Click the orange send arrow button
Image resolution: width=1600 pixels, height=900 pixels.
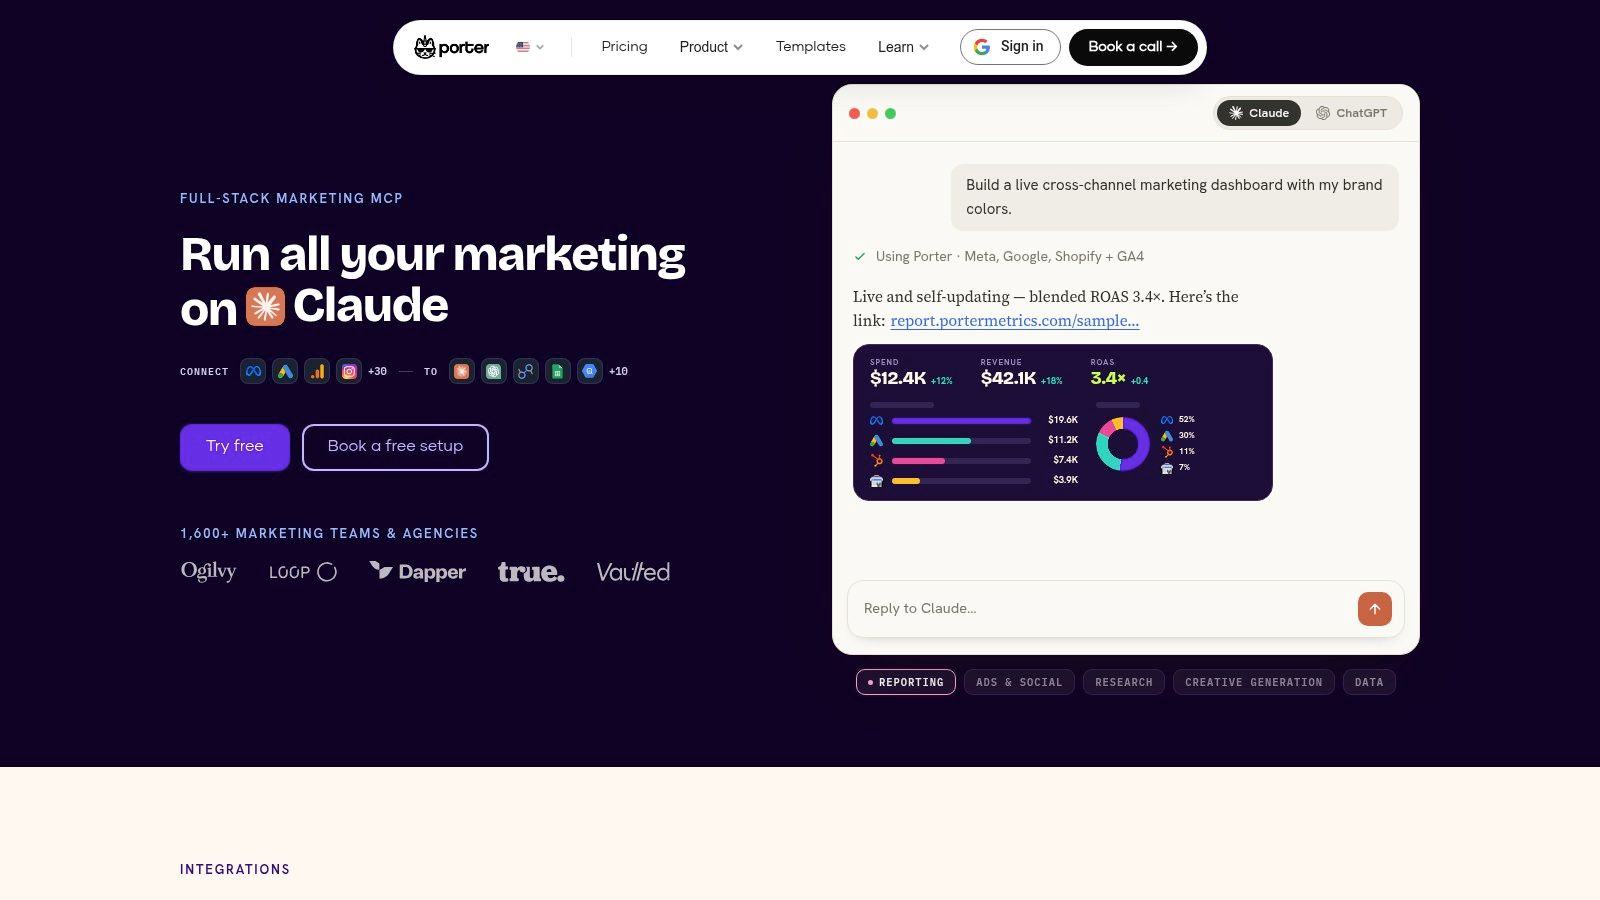(1375, 609)
